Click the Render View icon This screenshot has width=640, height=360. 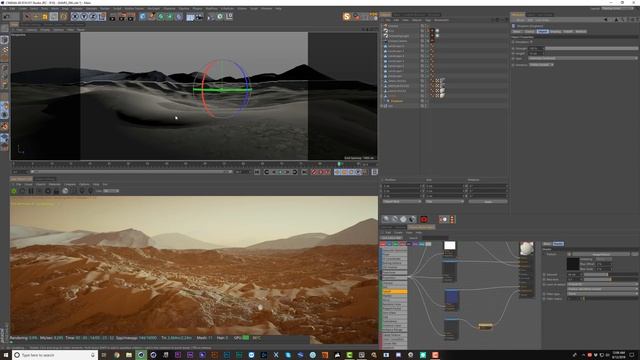point(113,17)
